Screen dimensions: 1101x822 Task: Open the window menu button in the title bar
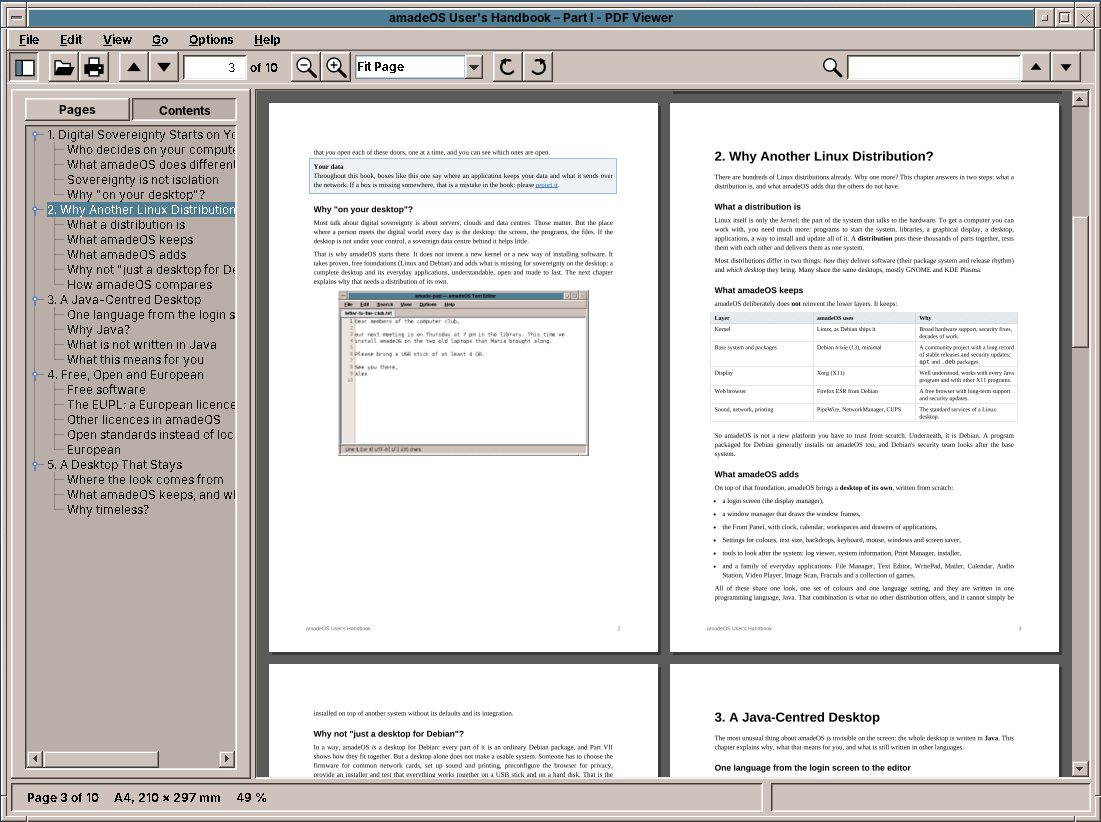pyautogui.click(x=17, y=18)
